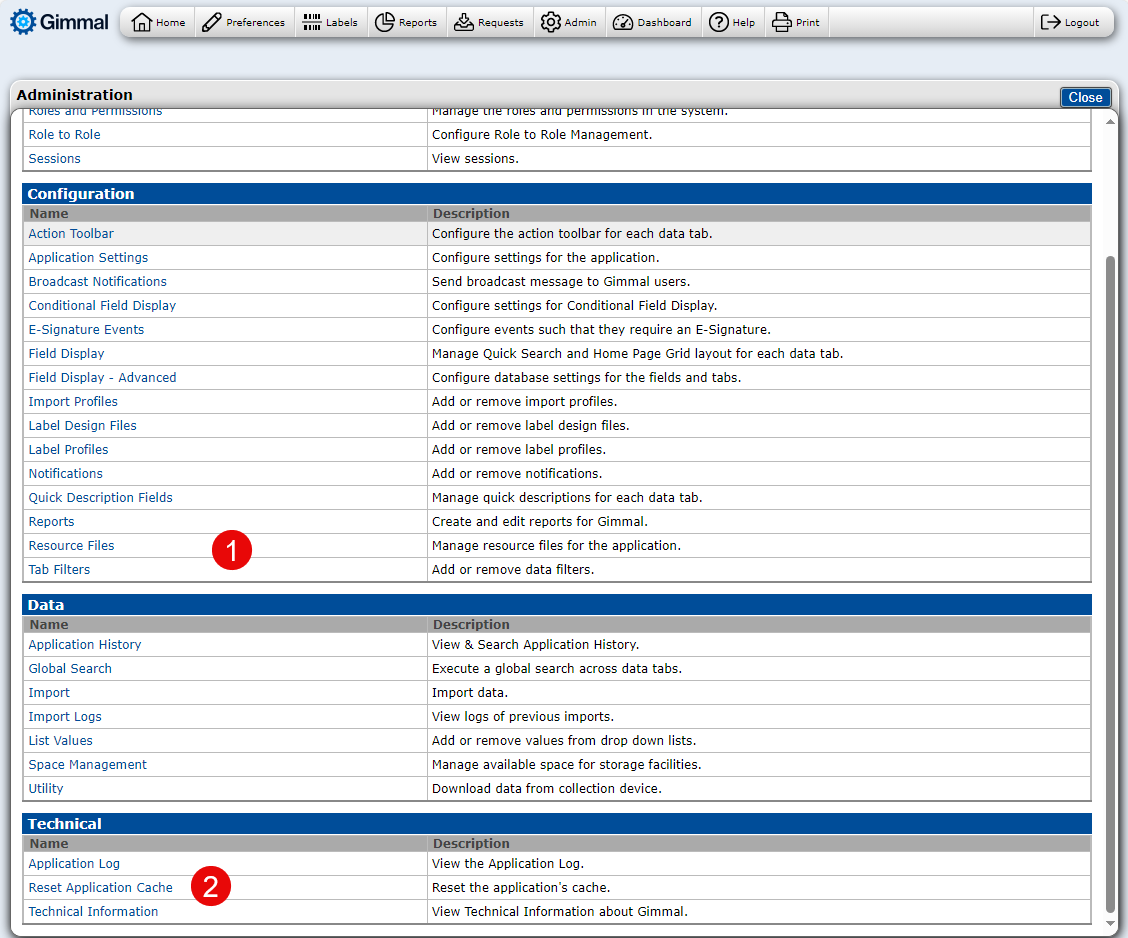Screen dimensions: 1128x938
Task: Click the Requests download tray icon
Action: click(x=464, y=22)
